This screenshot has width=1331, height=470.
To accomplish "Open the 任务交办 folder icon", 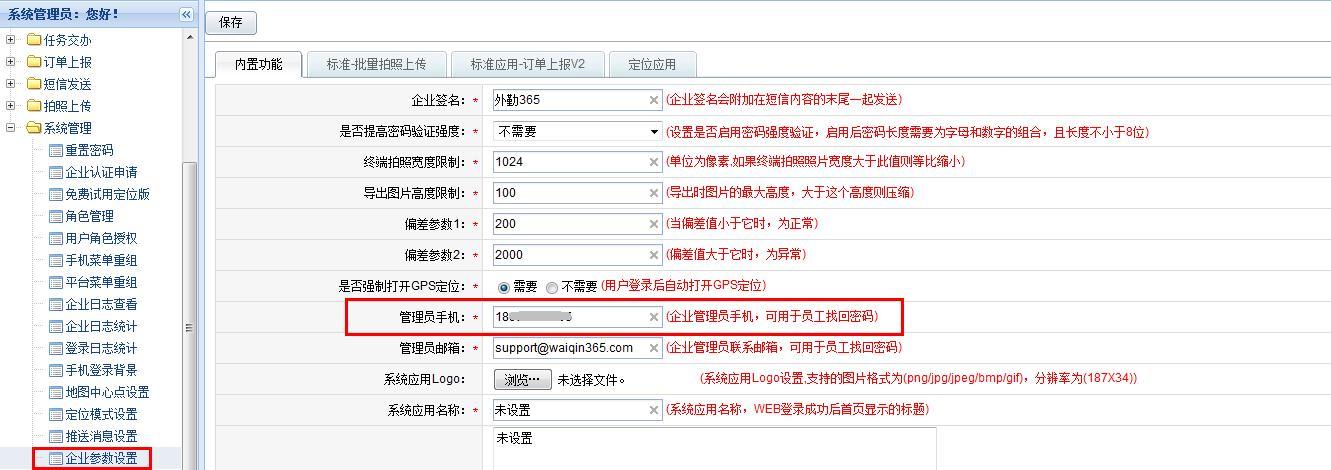I will [x=34, y=40].
